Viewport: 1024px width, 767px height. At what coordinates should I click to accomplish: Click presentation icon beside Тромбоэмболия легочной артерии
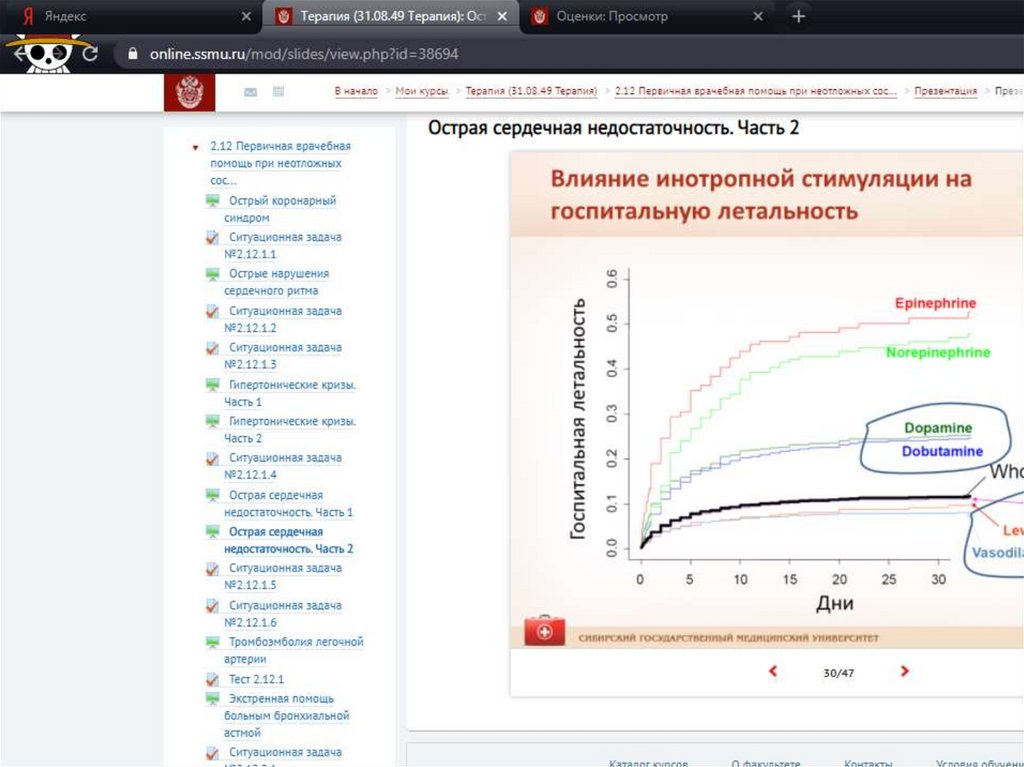pos(212,642)
